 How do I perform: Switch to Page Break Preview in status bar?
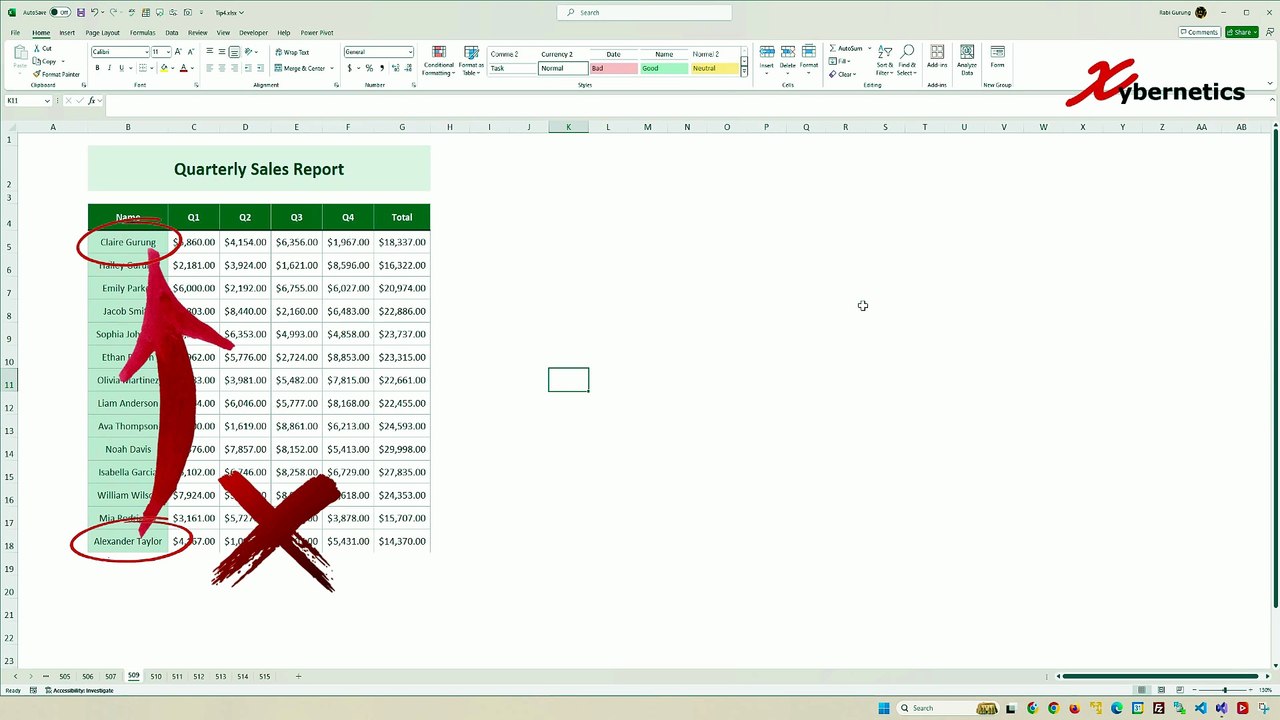coord(1180,690)
